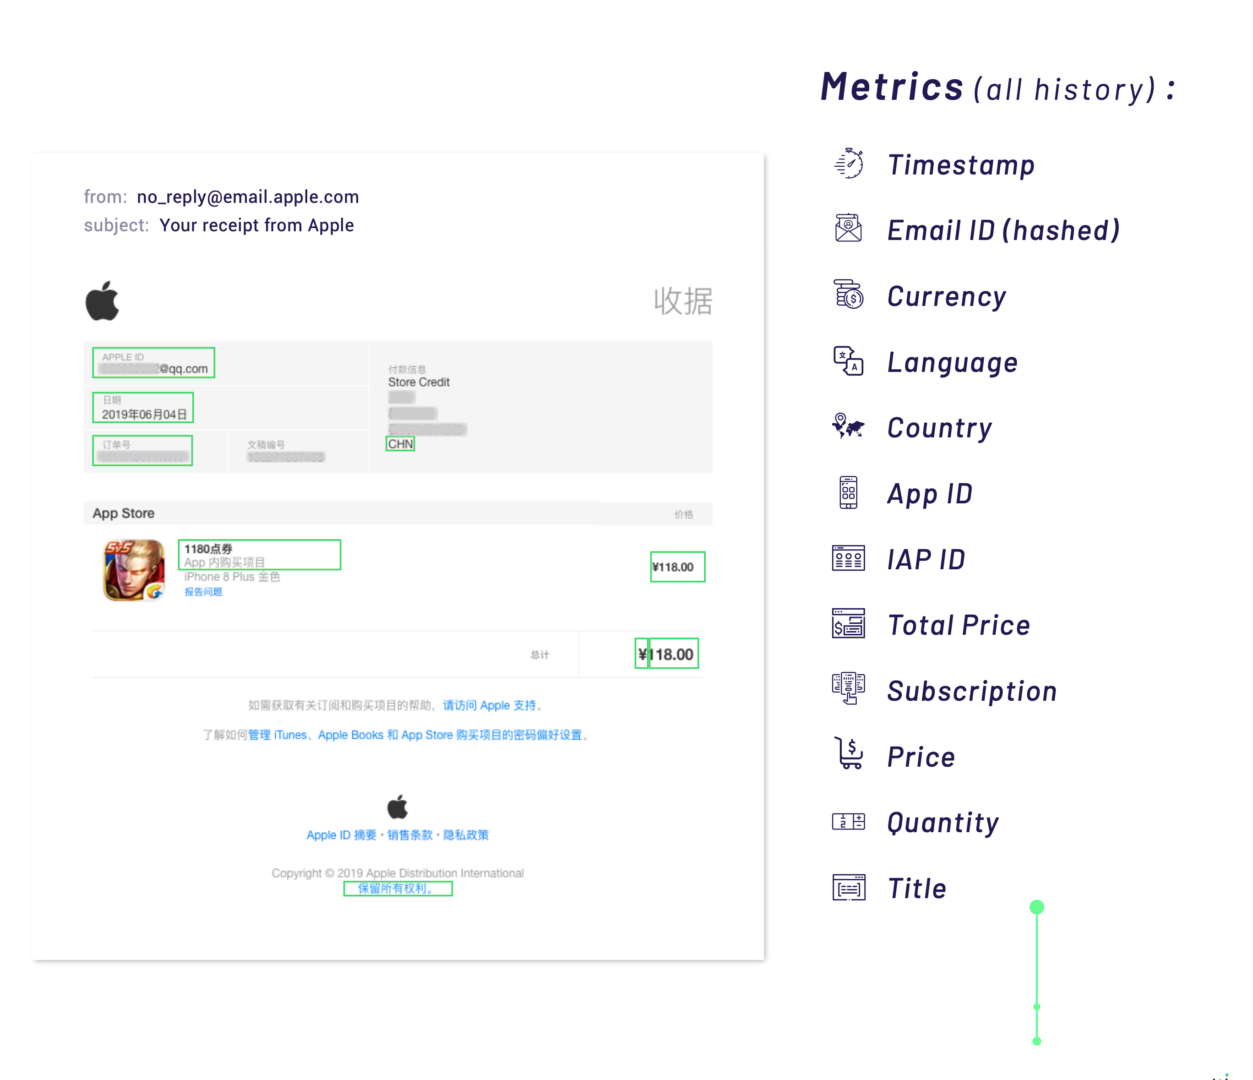Click the Copyright 2019 Apple Distribution International line
This screenshot has height=1080, width=1253.
click(398, 873)
